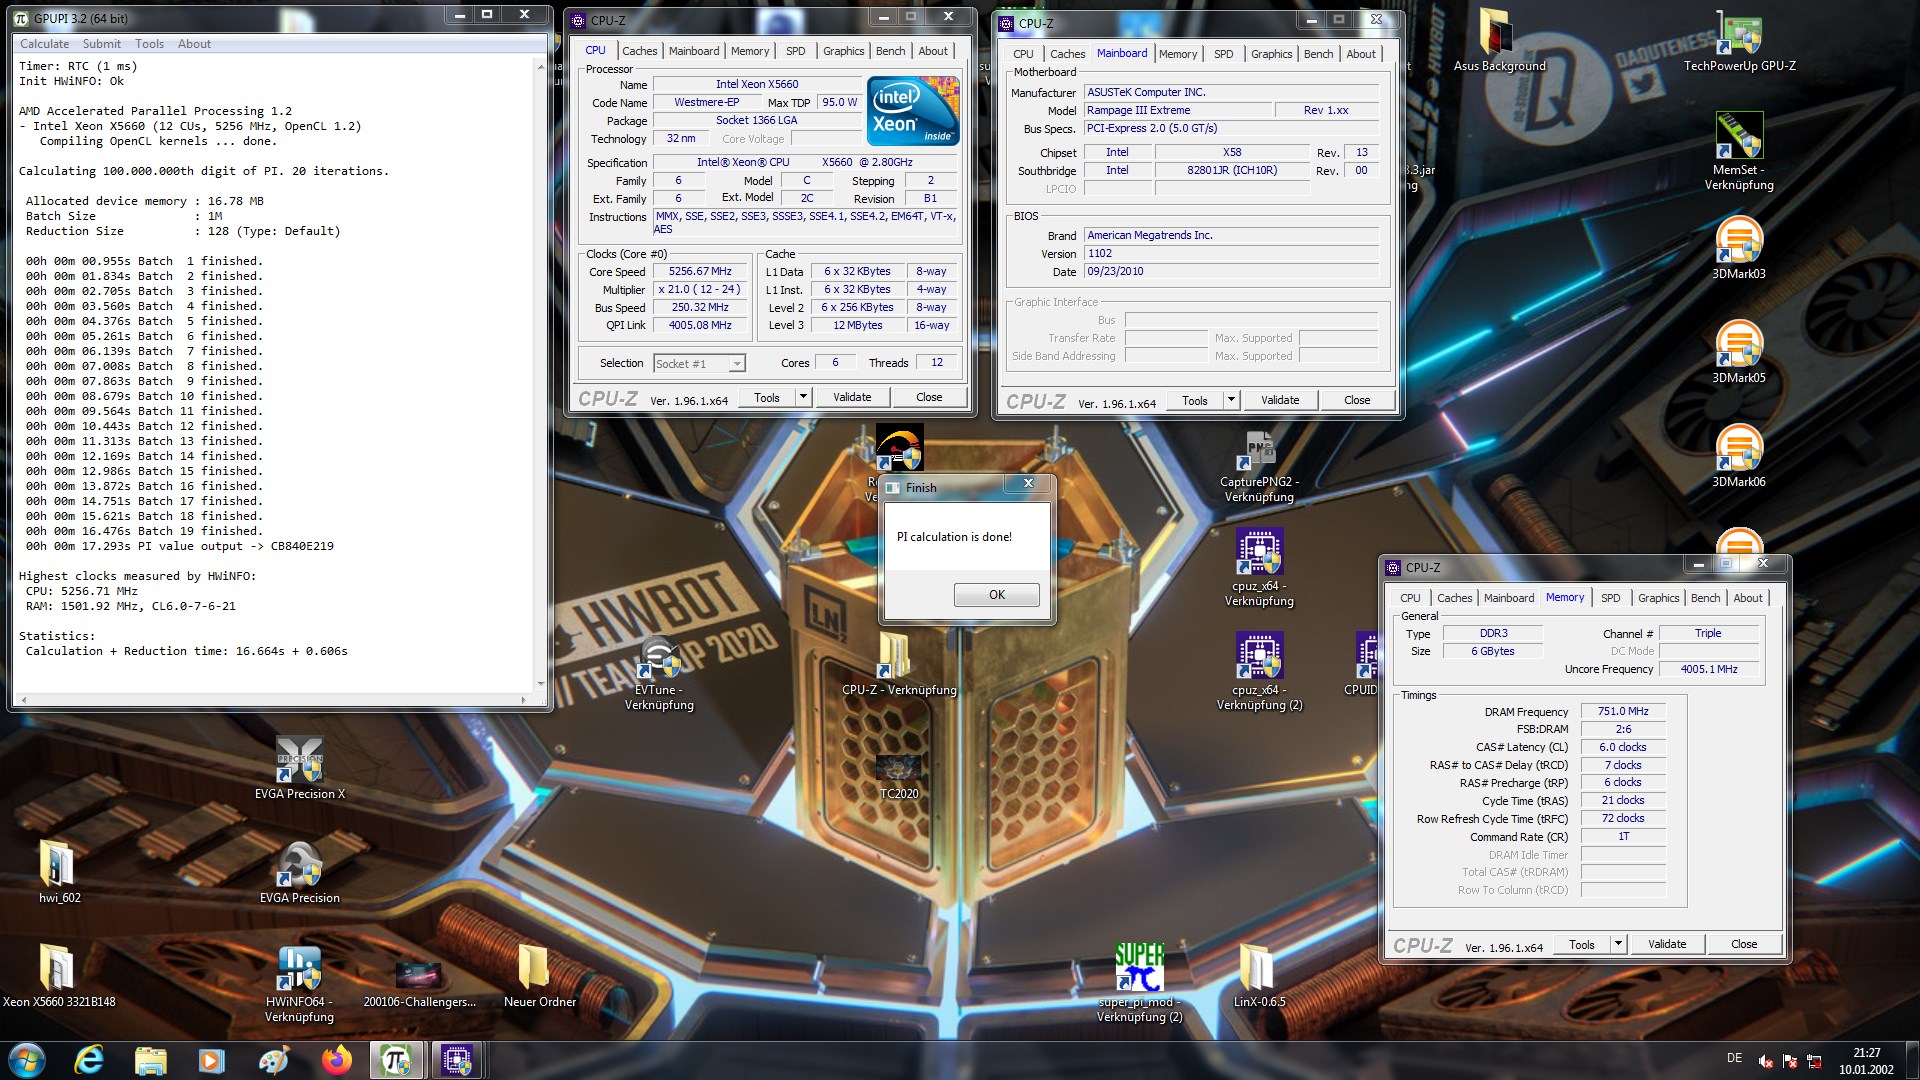Click Validate in Memory CPU-Z window
Image resolution: width=1920 pixels, height=1080 pixels.
pos(1667,944)
